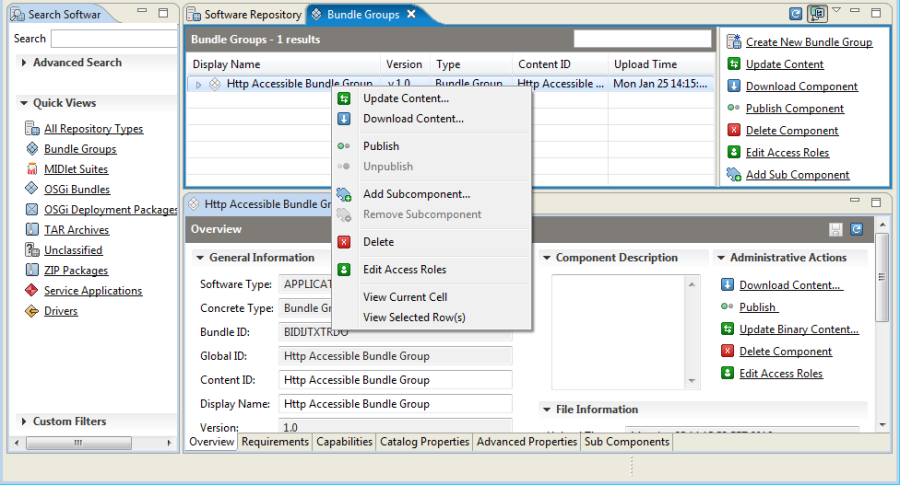Click the MIDlet Suites icon in Quick Views
The width and height of the screenshot is (900, 485).
click(x=32, y=169)
